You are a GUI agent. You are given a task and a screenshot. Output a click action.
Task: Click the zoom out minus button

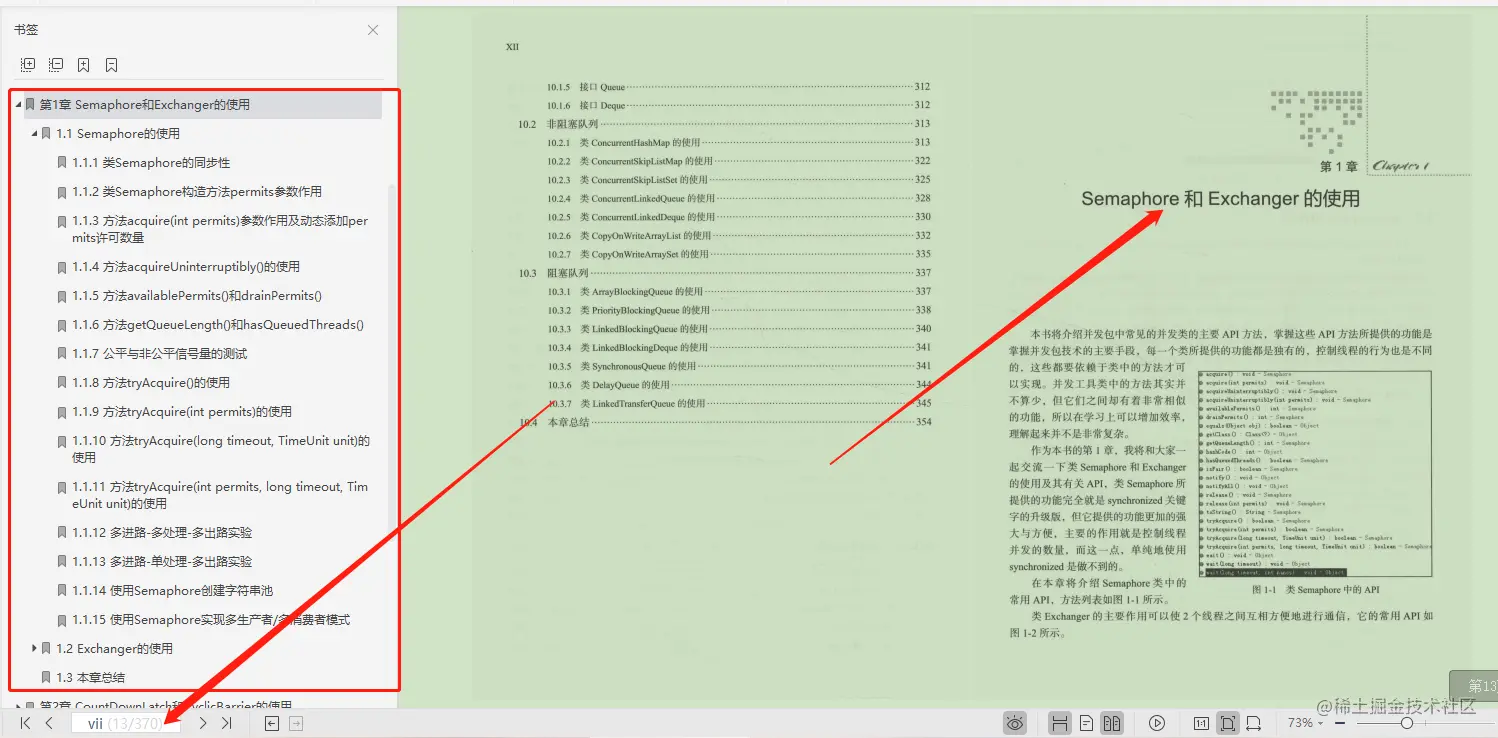pyautogui.click(x=1341, y=723)
